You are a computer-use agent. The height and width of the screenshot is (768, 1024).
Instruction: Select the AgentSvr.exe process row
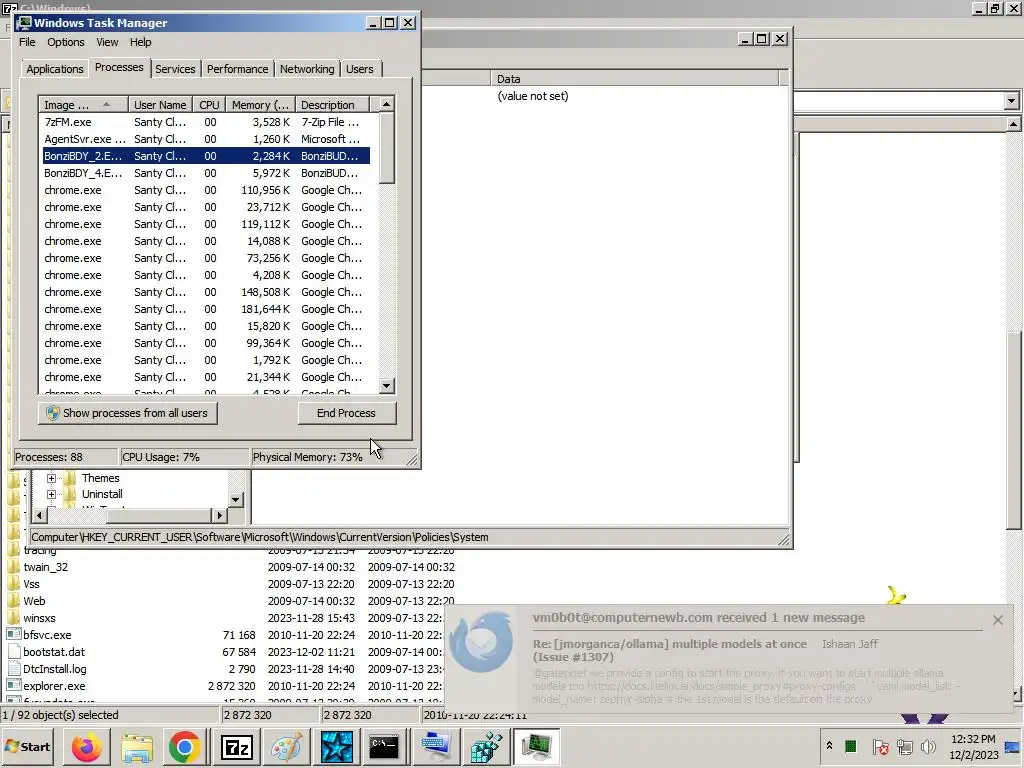pos(206,139)
